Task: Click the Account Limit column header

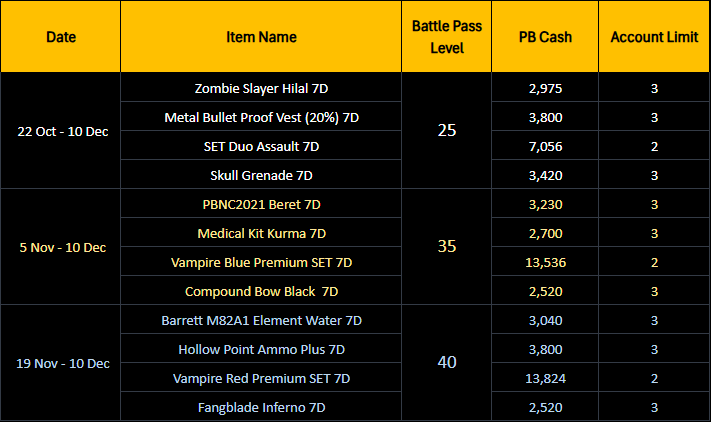Action: coord(654,37)
